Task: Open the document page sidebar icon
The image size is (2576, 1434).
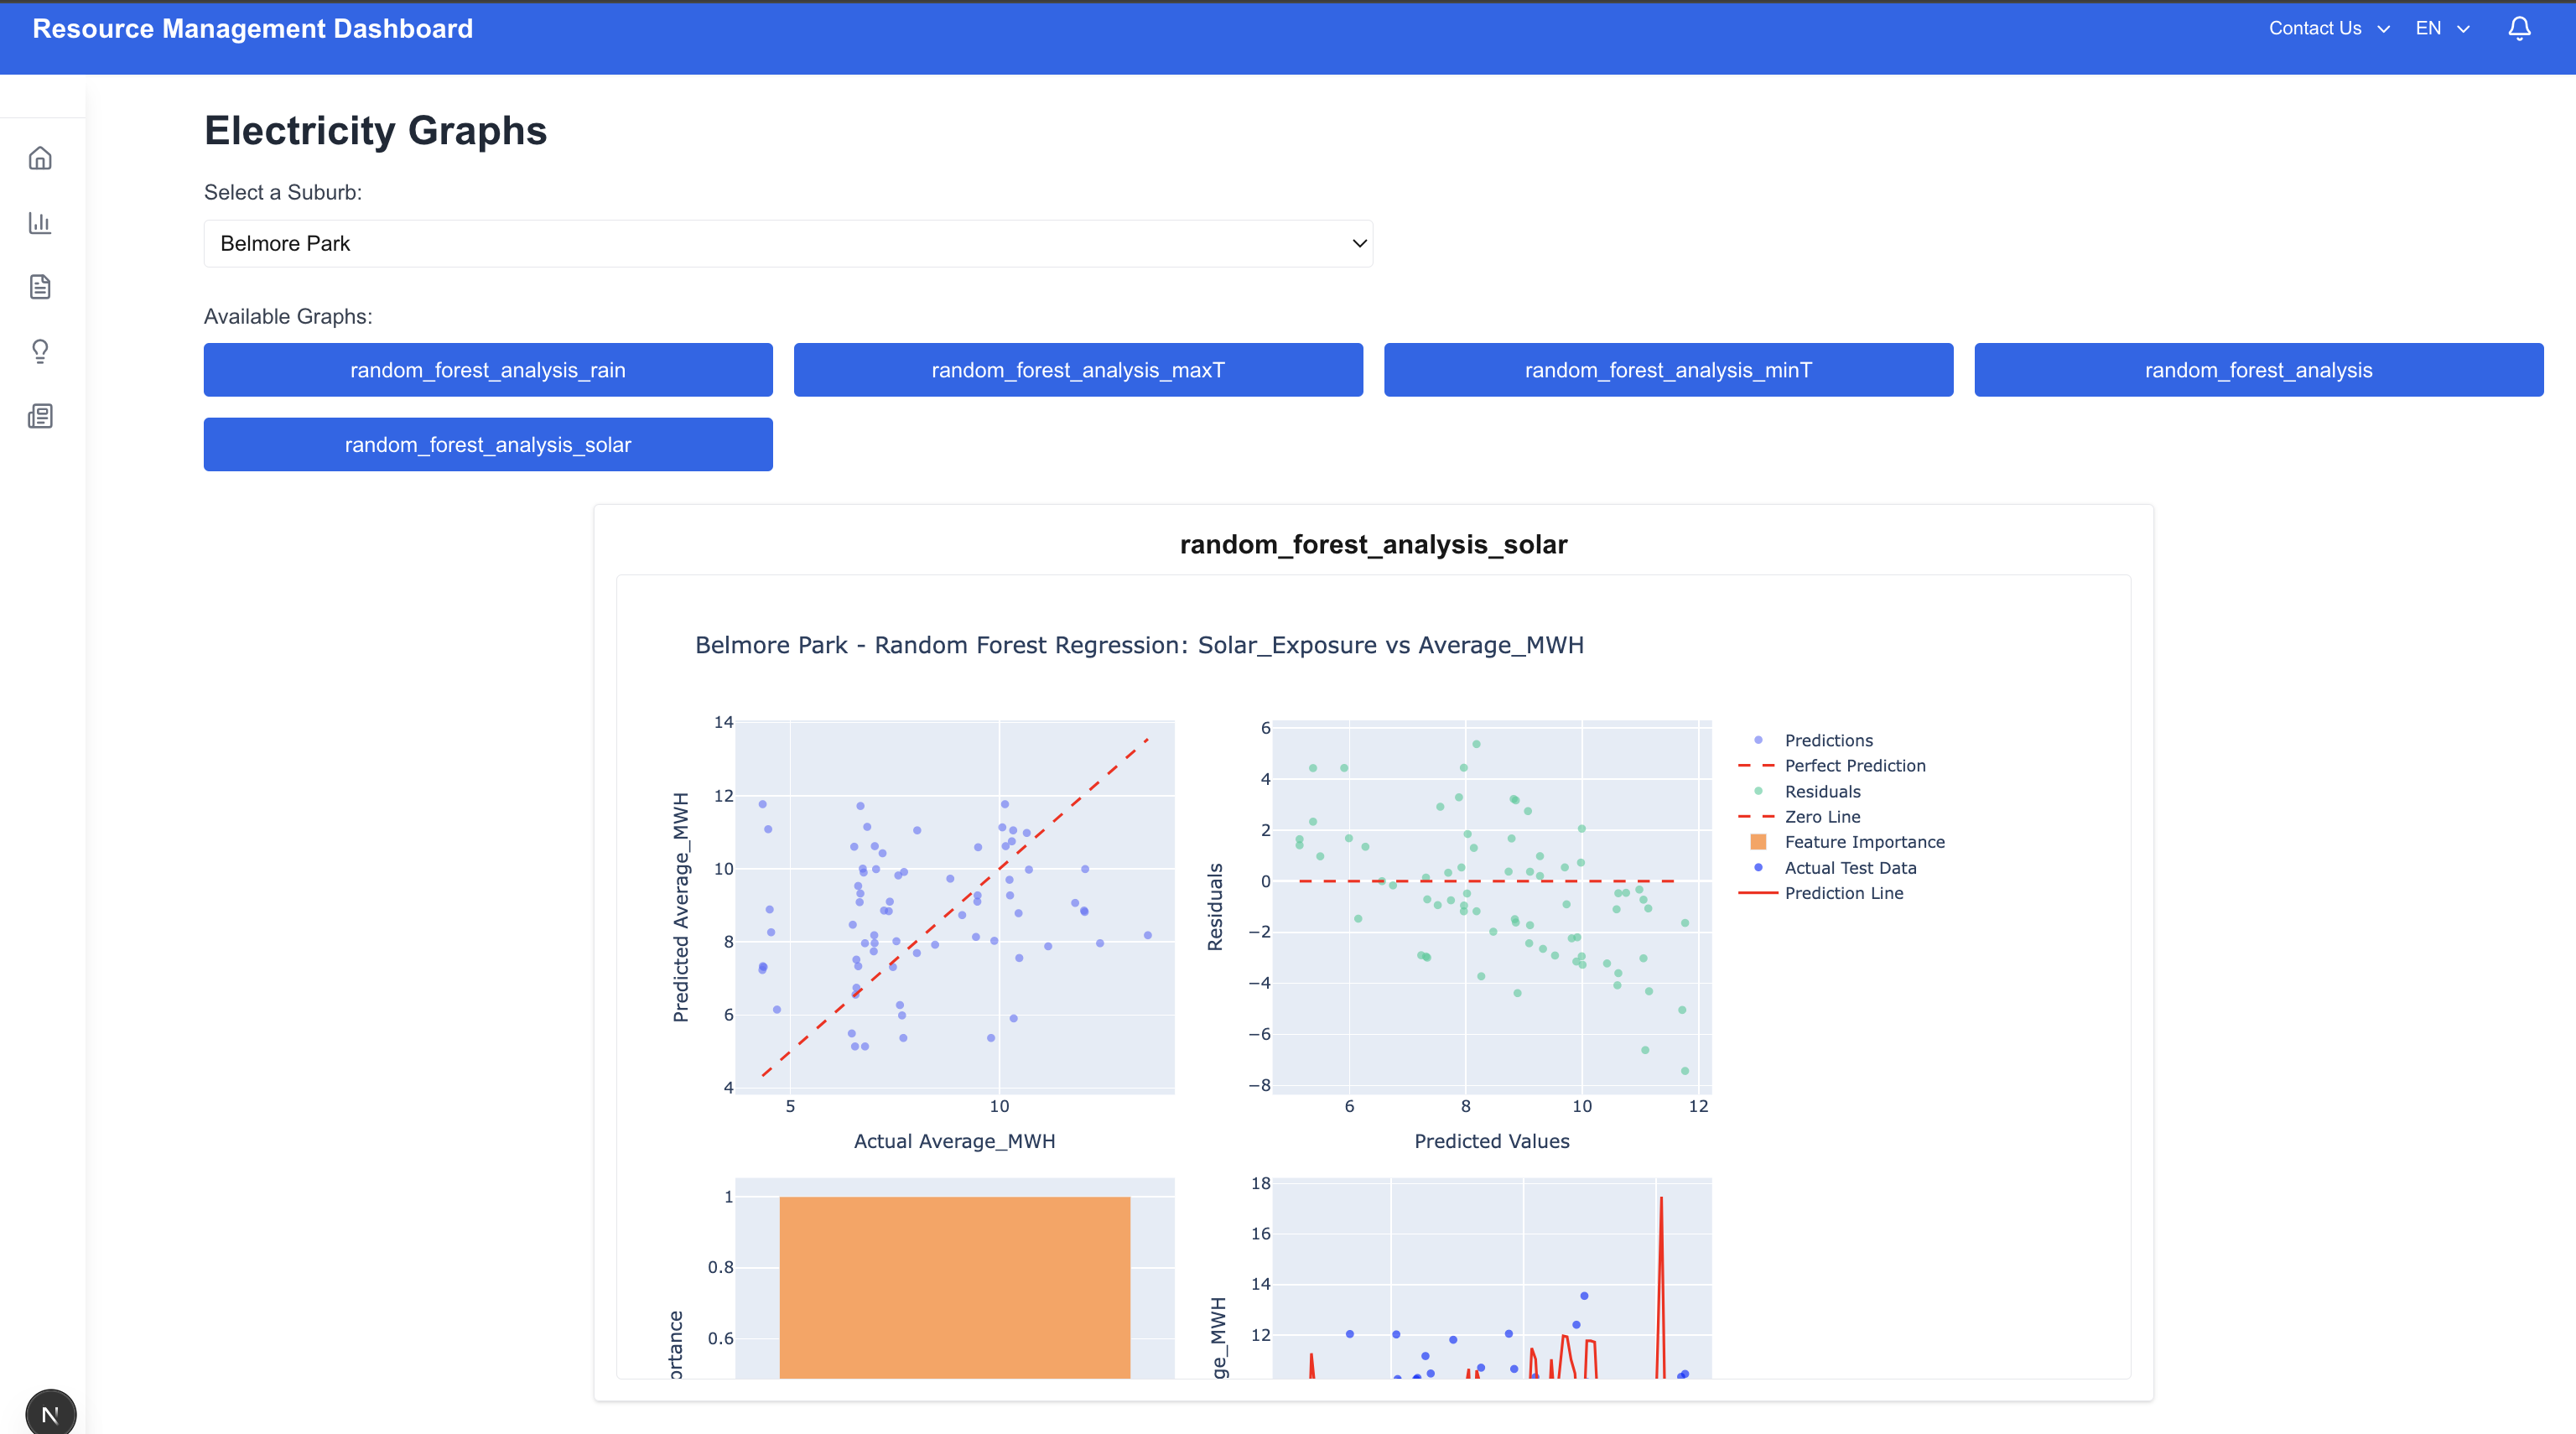Action: tap(40, 287)
